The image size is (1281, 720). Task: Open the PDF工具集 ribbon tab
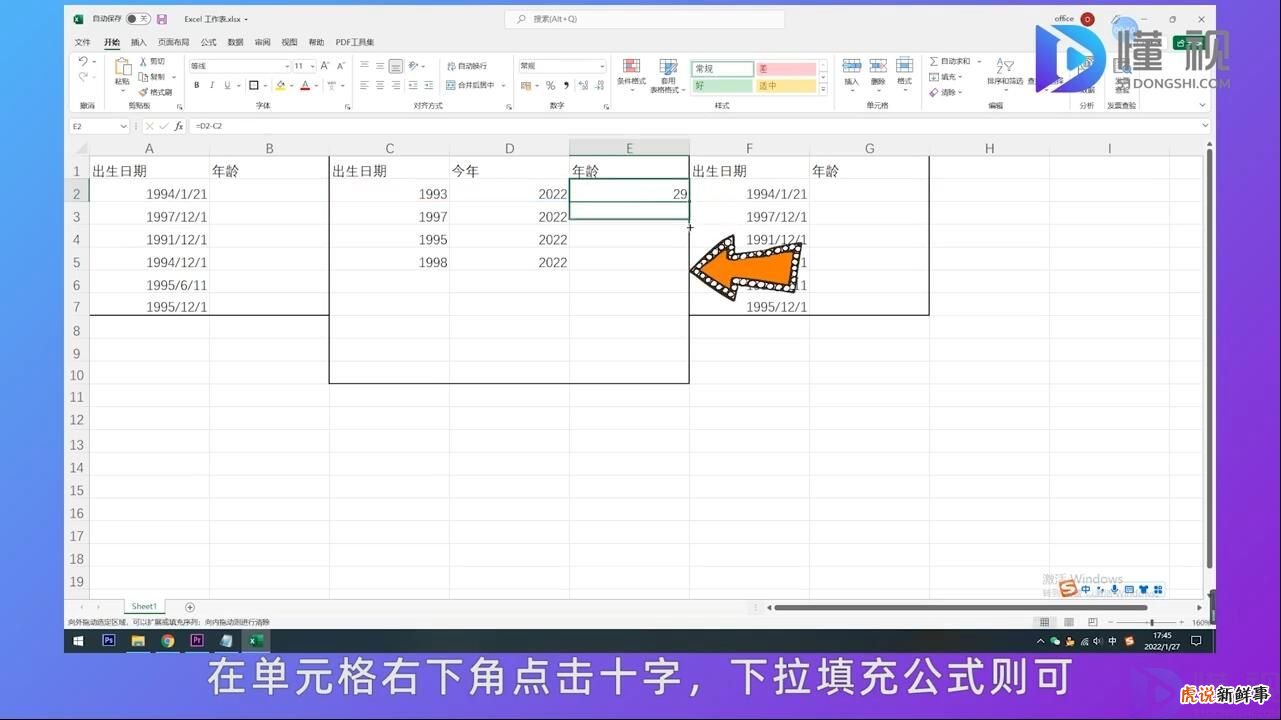coord(354,42)
